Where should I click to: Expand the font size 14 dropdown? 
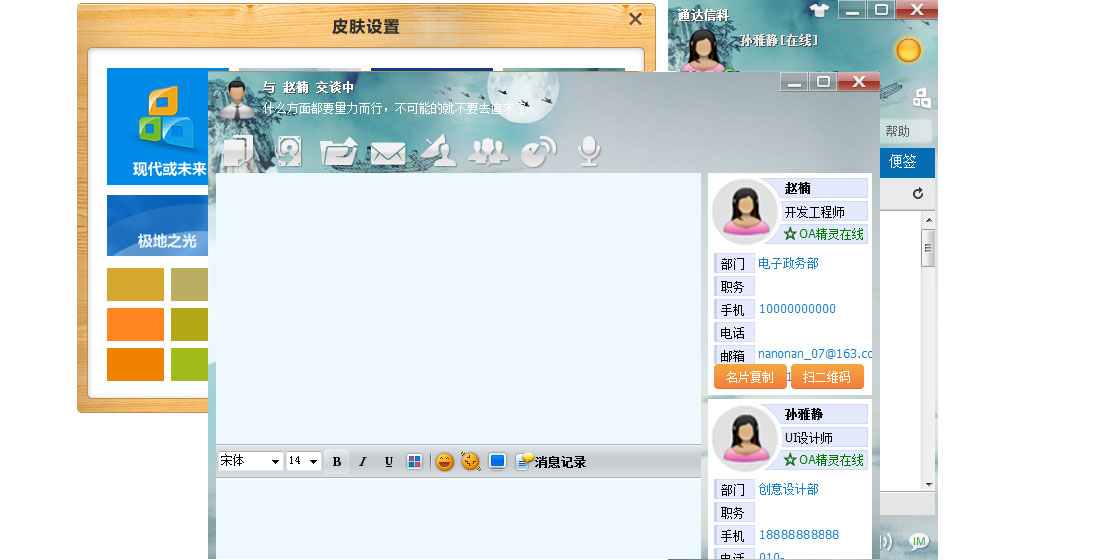click(x=303, y=461)
